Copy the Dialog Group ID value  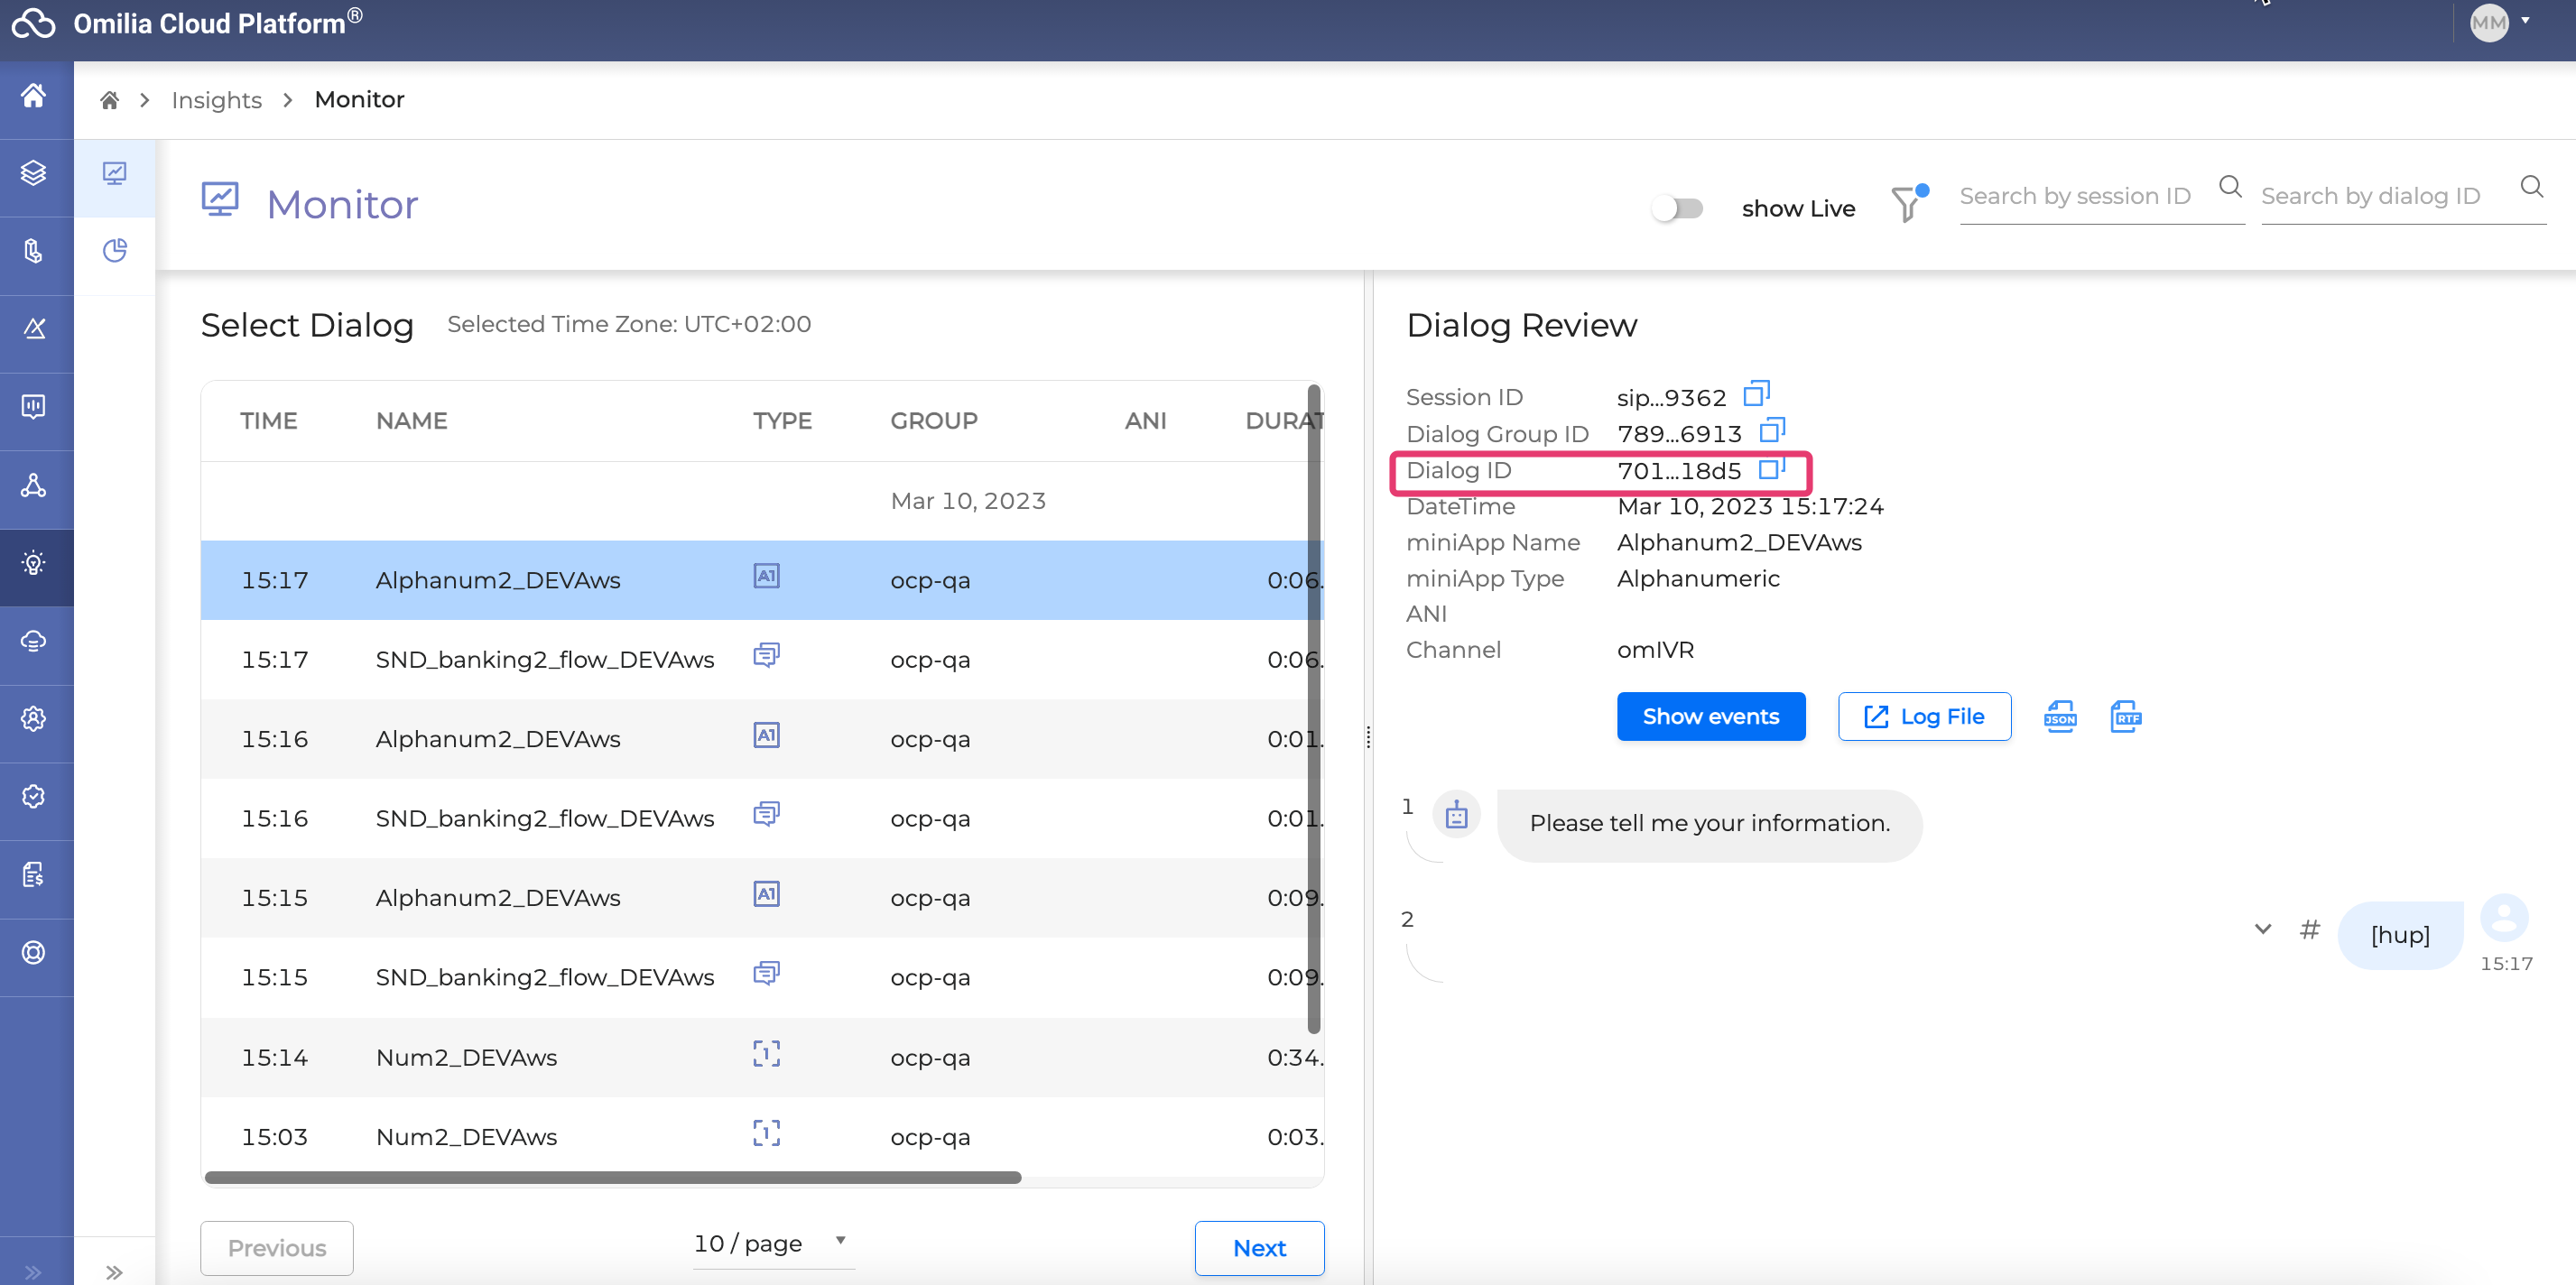[x=1771, y=431]
